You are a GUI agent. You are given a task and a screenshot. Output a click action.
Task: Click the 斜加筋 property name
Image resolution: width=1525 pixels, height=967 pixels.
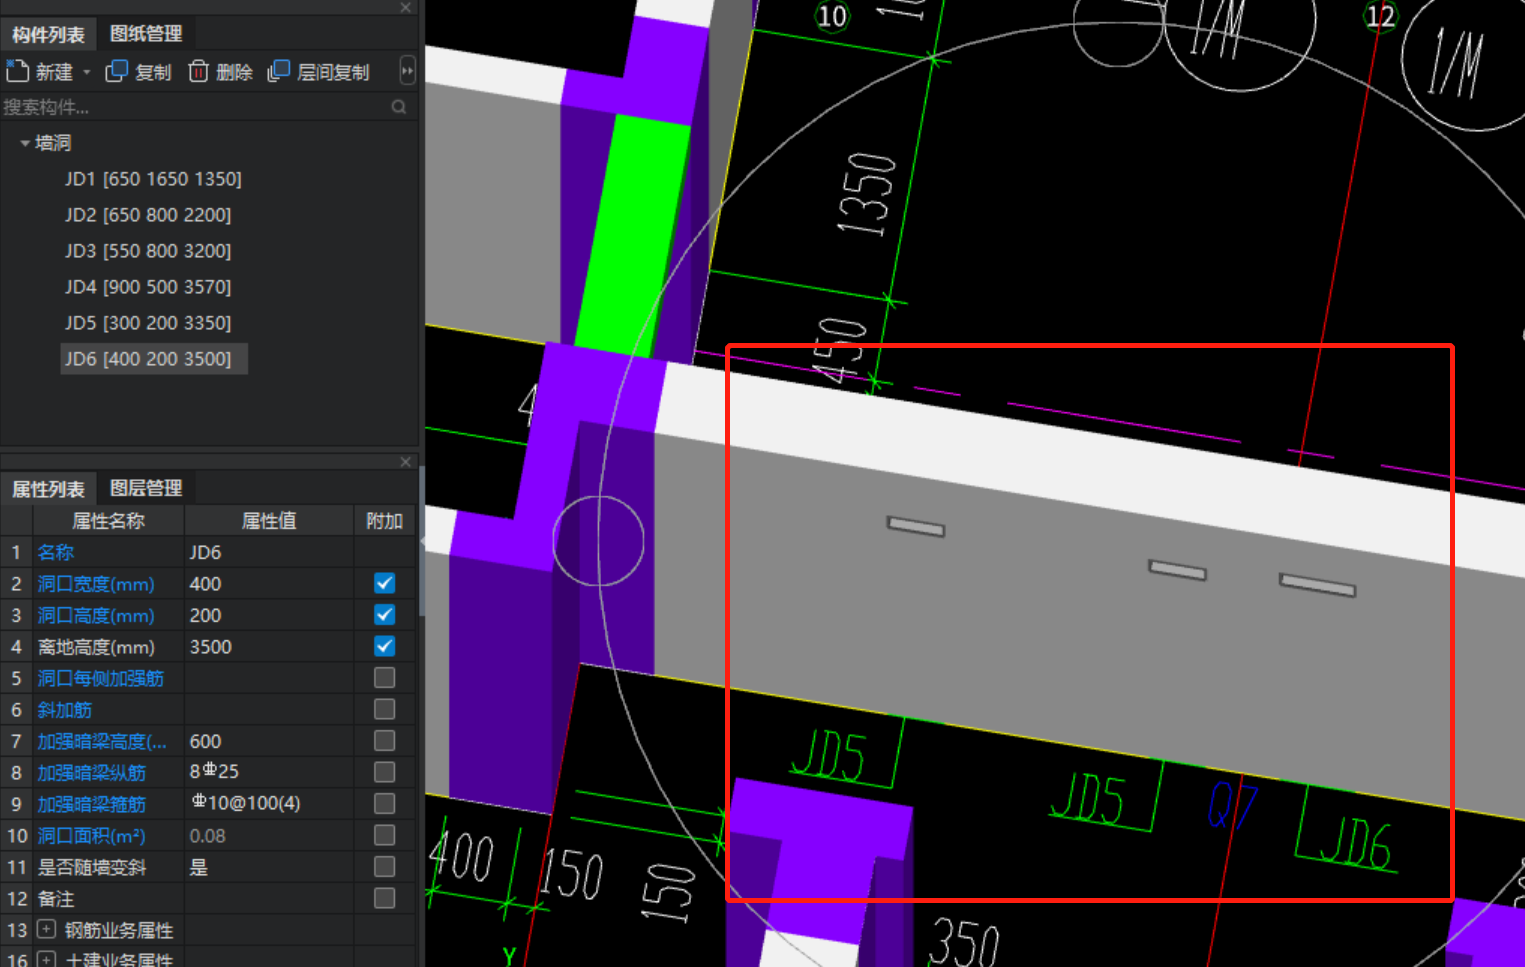[x=65, y=709]
